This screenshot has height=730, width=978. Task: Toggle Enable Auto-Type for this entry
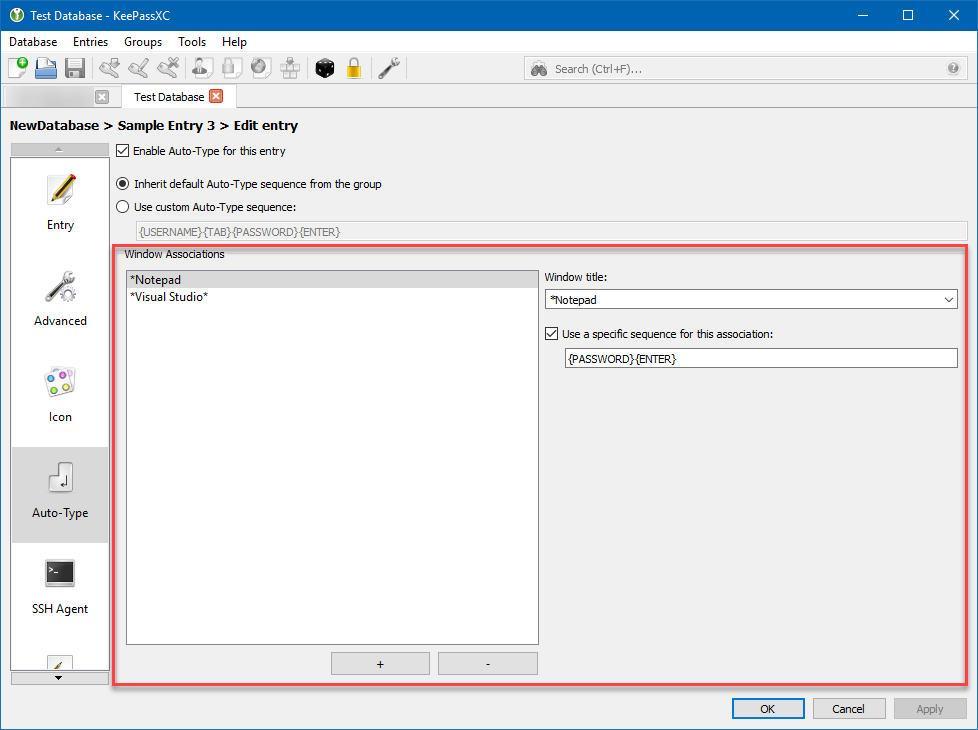123,151
